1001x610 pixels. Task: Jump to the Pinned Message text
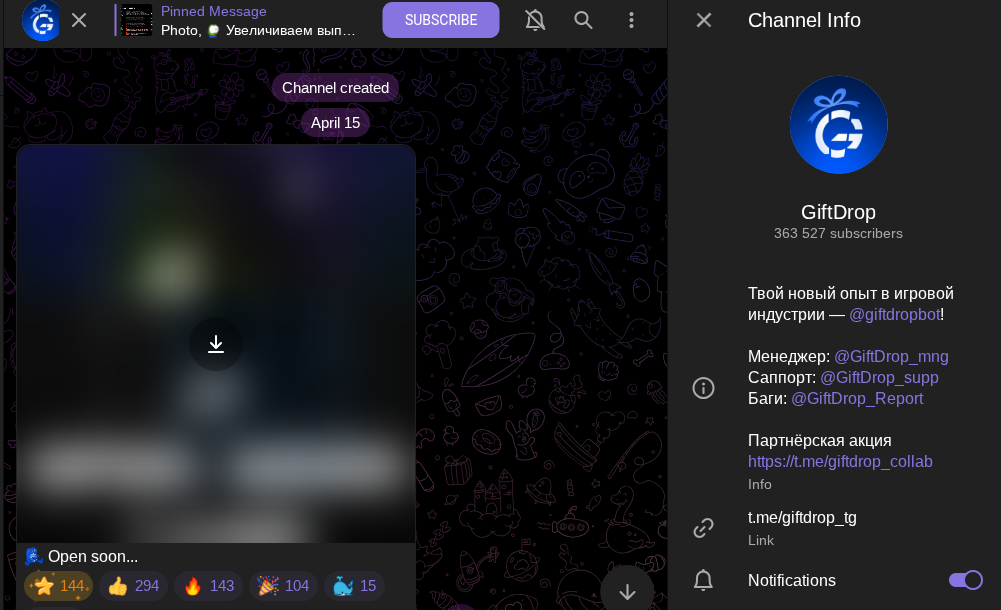coord(213,11)
